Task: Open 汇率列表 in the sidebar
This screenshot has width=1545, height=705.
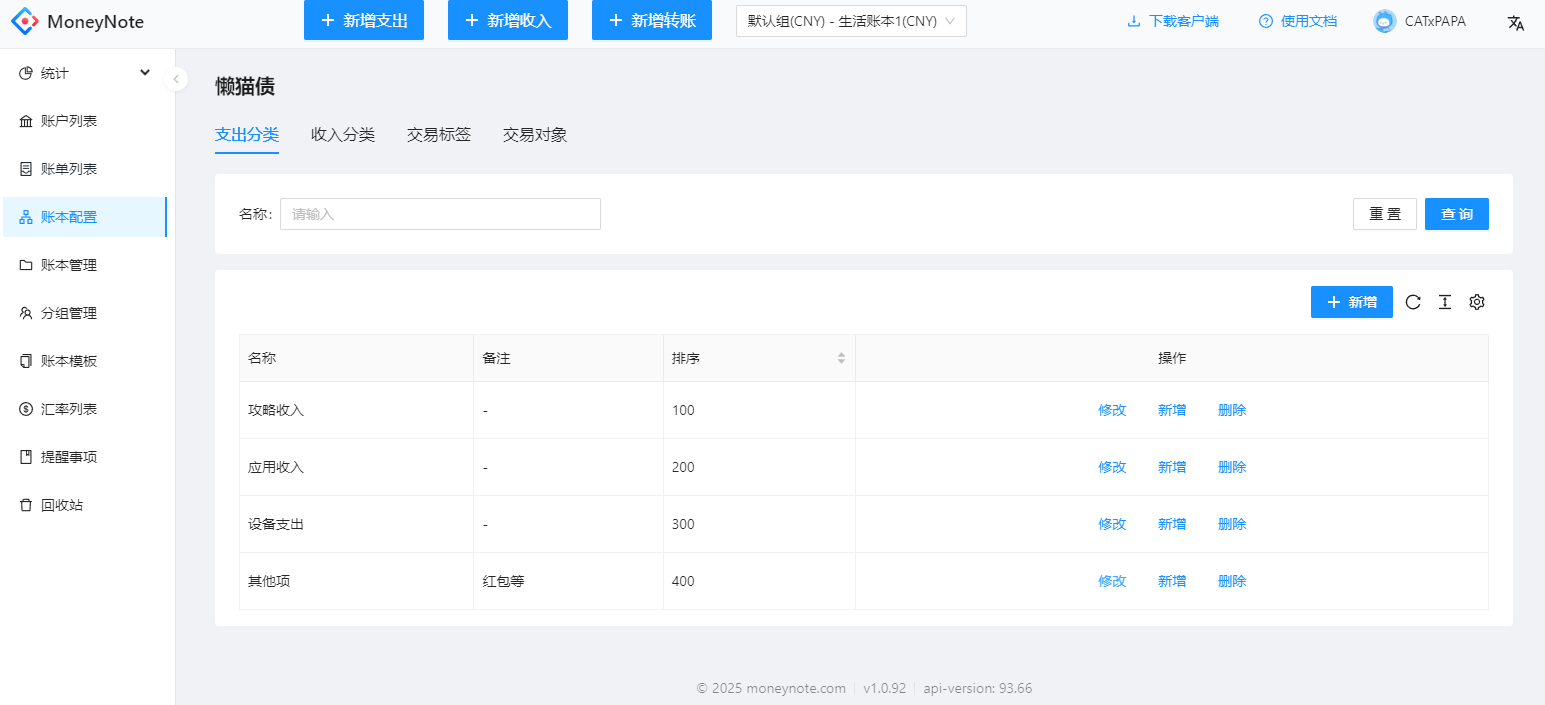Action: click(85, 409)
